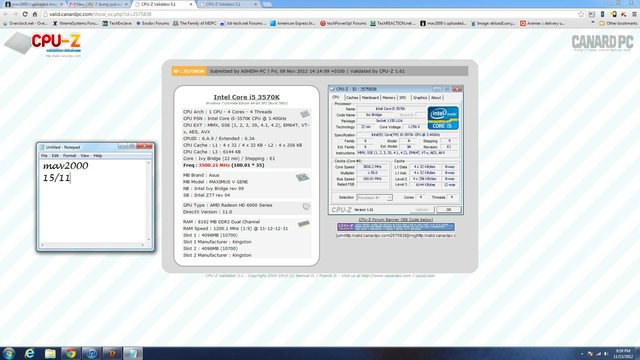The height and width of the screenshot is (360, 640).
Task: Open the Chrome menu icon
Action: (634, 14)
